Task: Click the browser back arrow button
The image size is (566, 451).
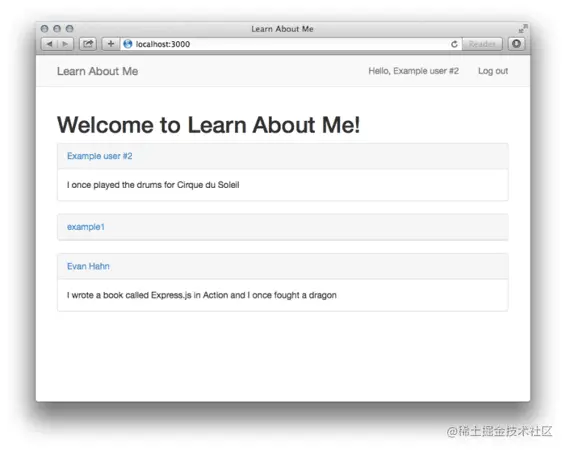Action: [x=49, y=44]
